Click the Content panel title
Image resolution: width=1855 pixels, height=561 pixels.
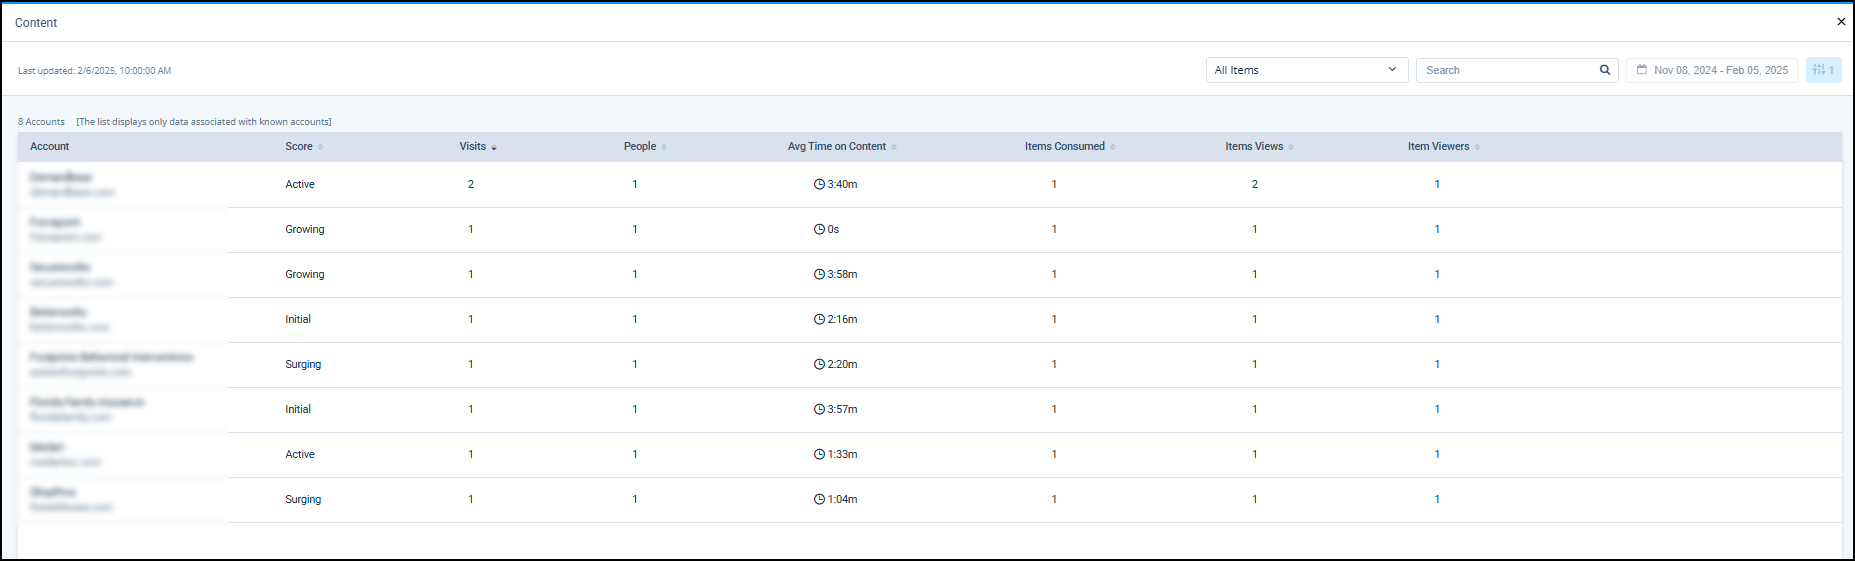[36, 22]
